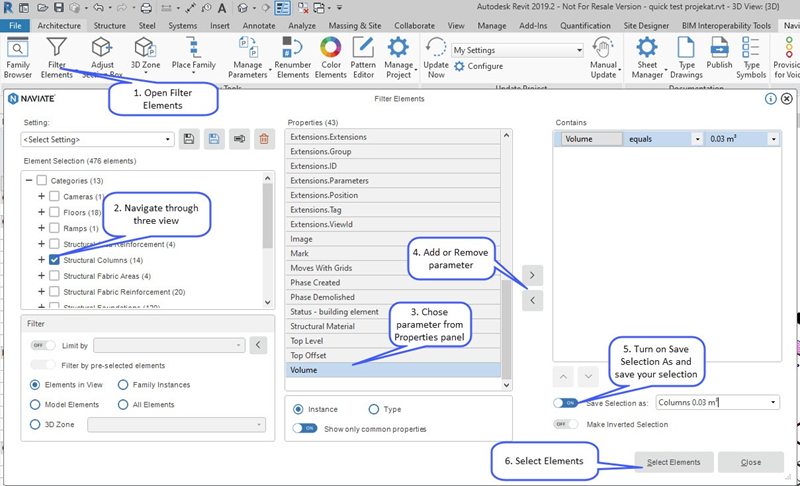800x486 pixels.
Task: Open the equals condition dropdown
Action: point(696,140)
